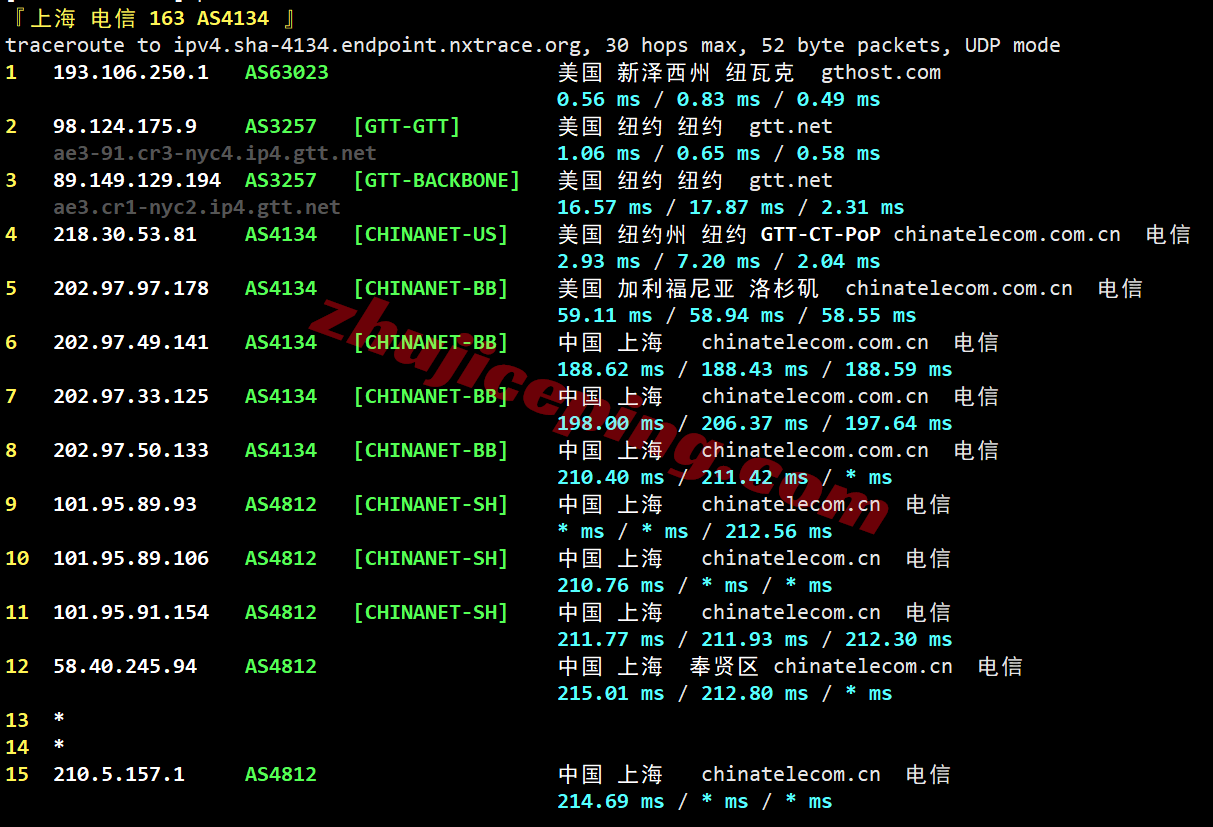
Task: Select IP address 101.95.91.154
Action: (x=131, y=612)
